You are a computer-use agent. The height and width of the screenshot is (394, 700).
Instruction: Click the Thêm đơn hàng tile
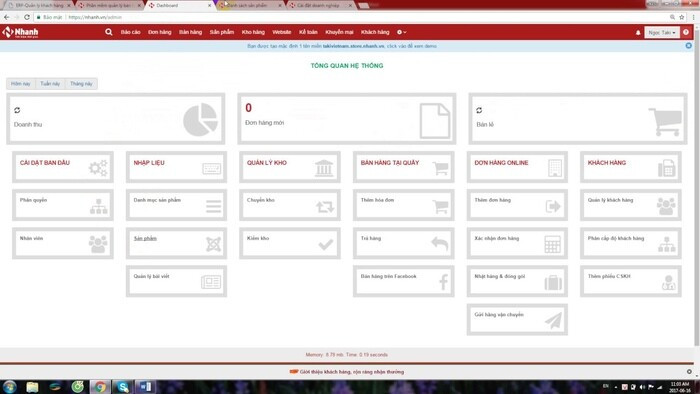point(517,205)
